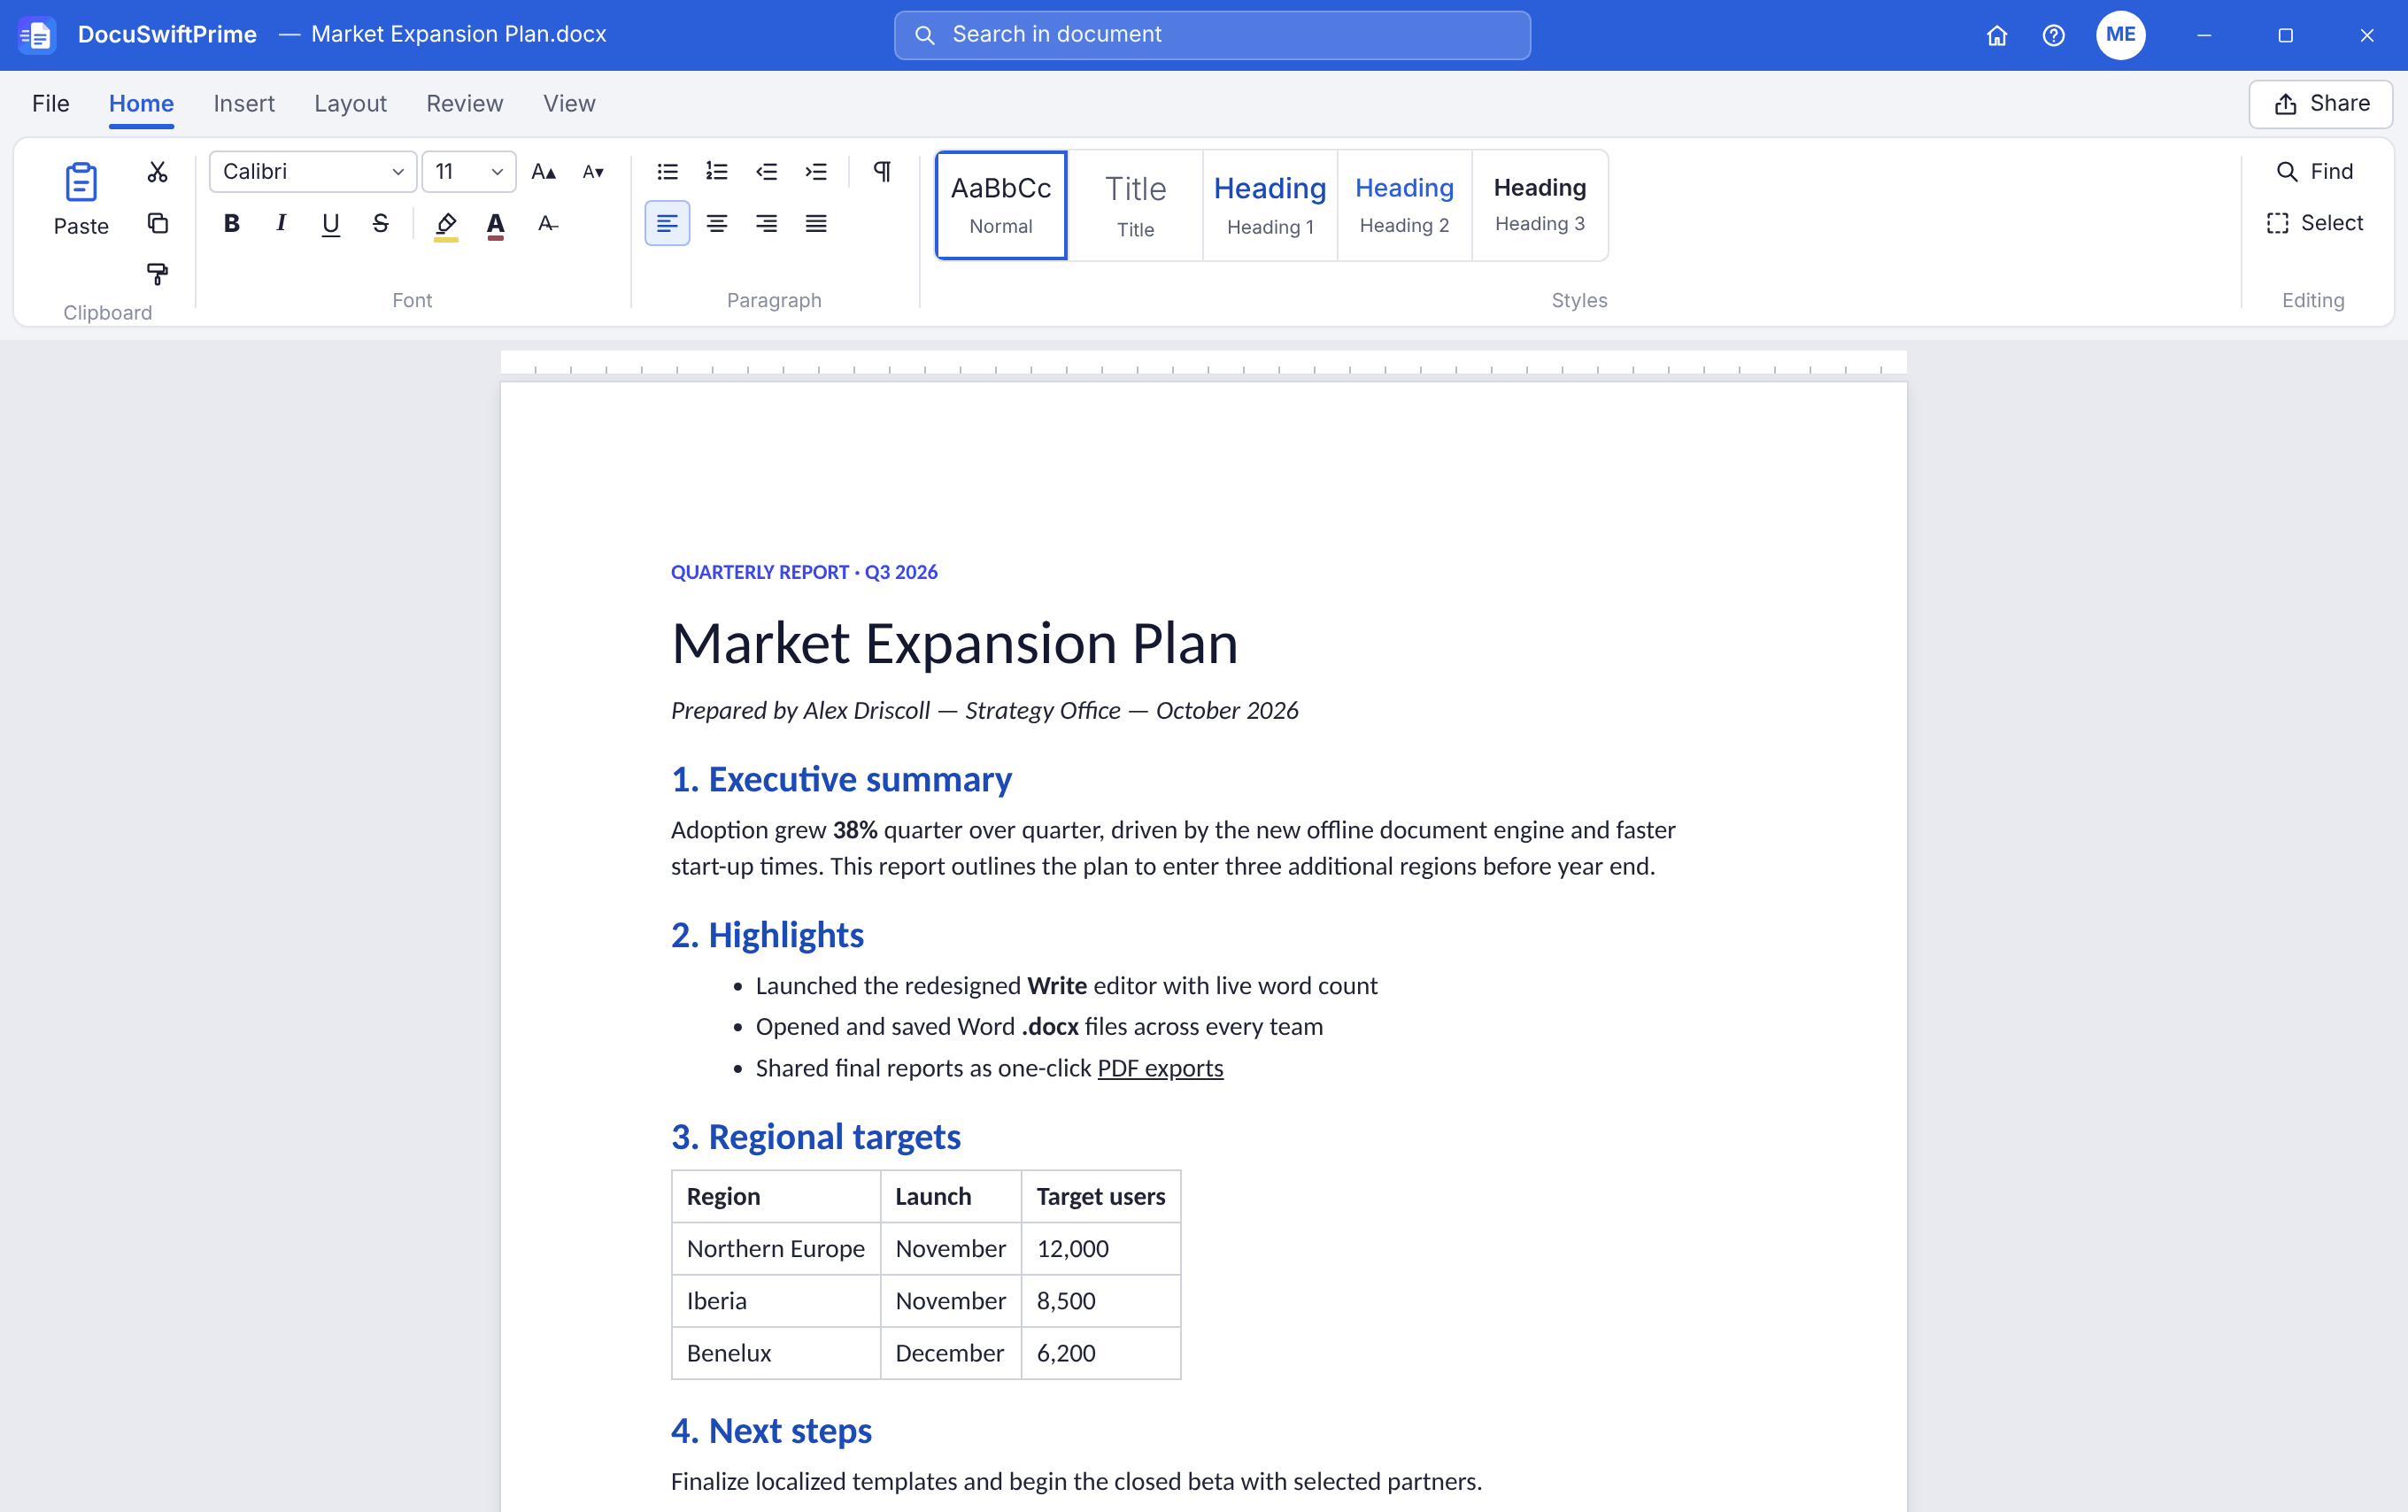Increase font size with the grow icon

click(543, 172)
